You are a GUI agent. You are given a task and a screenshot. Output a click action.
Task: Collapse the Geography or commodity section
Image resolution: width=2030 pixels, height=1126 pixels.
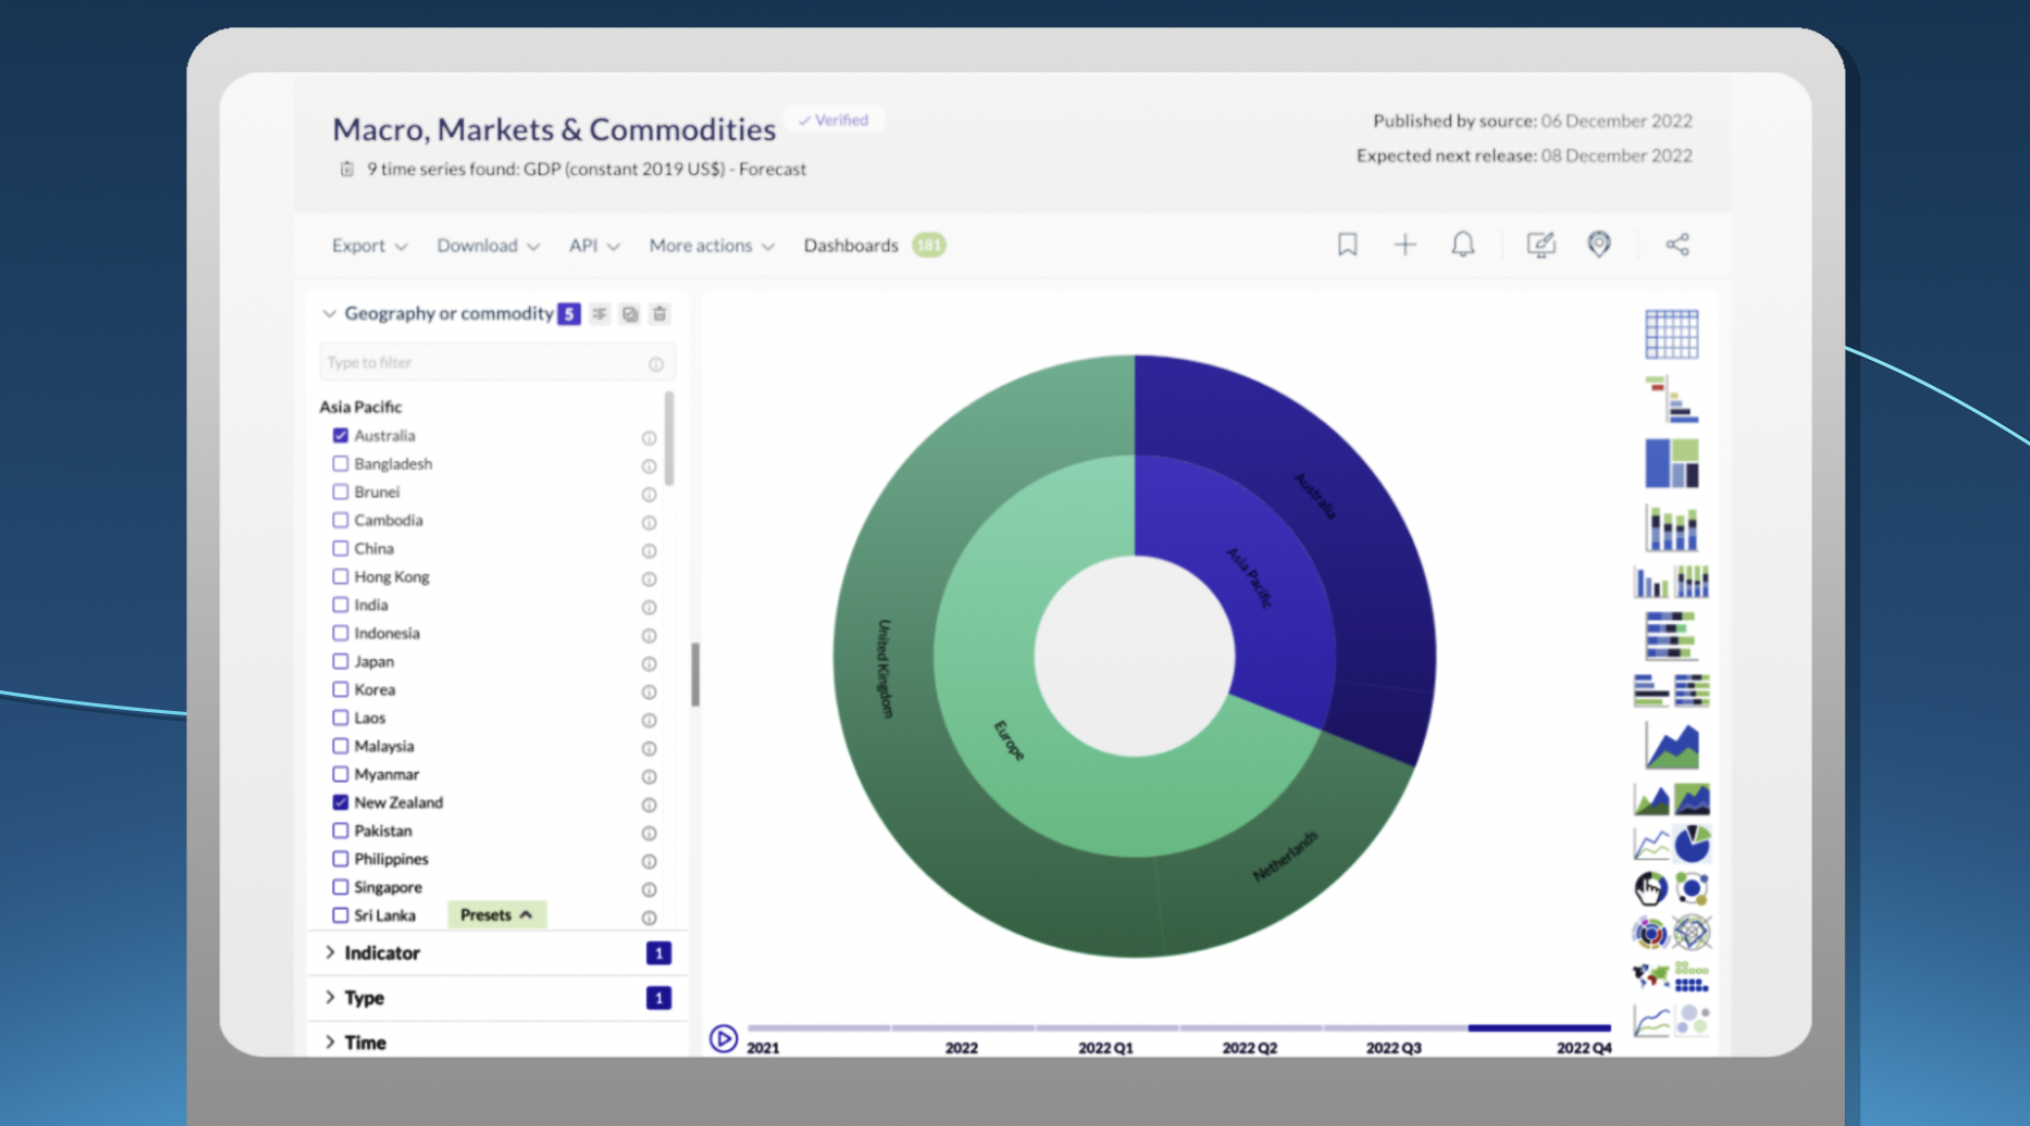[x=329, y=314]
